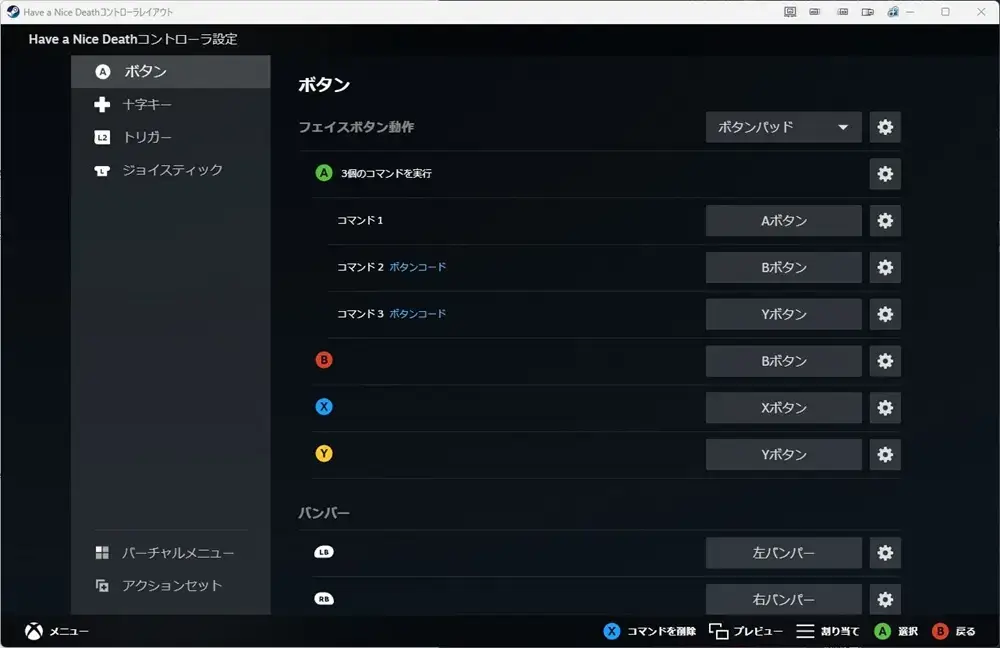Click the green A button glyph in the list
Viewport: 1000px width, 648px height.
(x=324, y=173)
